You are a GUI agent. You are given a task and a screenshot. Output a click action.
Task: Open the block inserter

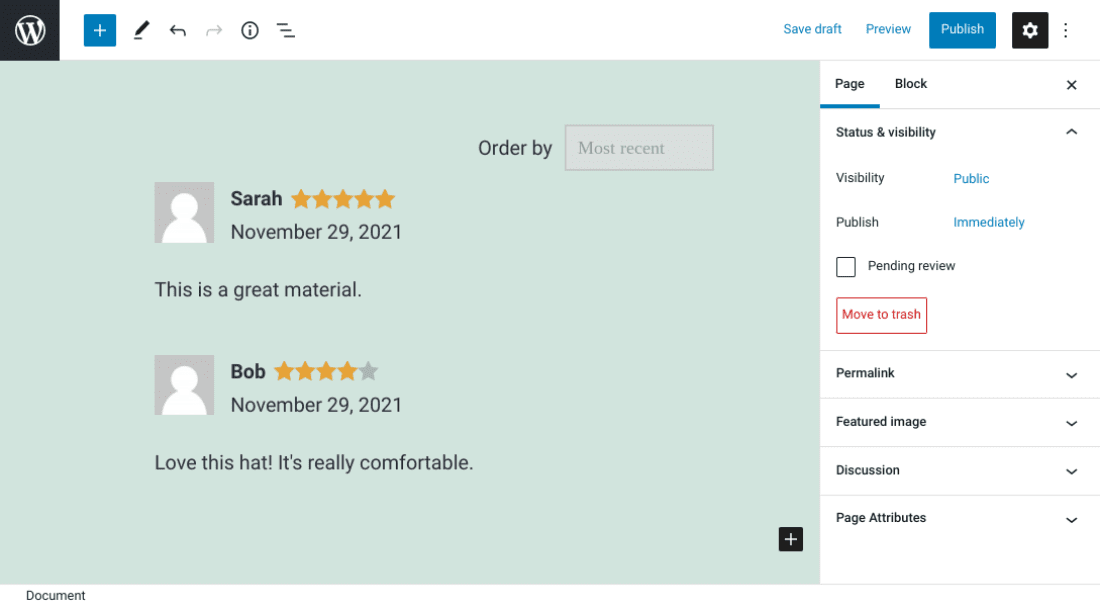click(99, 30)
